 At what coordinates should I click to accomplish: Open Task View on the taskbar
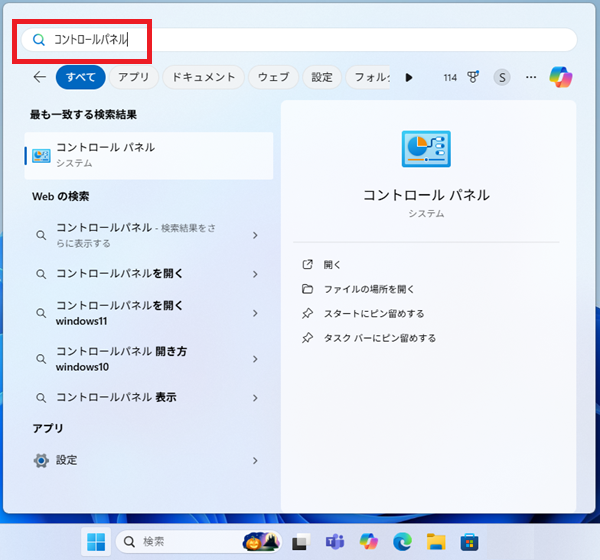(x=301, y=542)
